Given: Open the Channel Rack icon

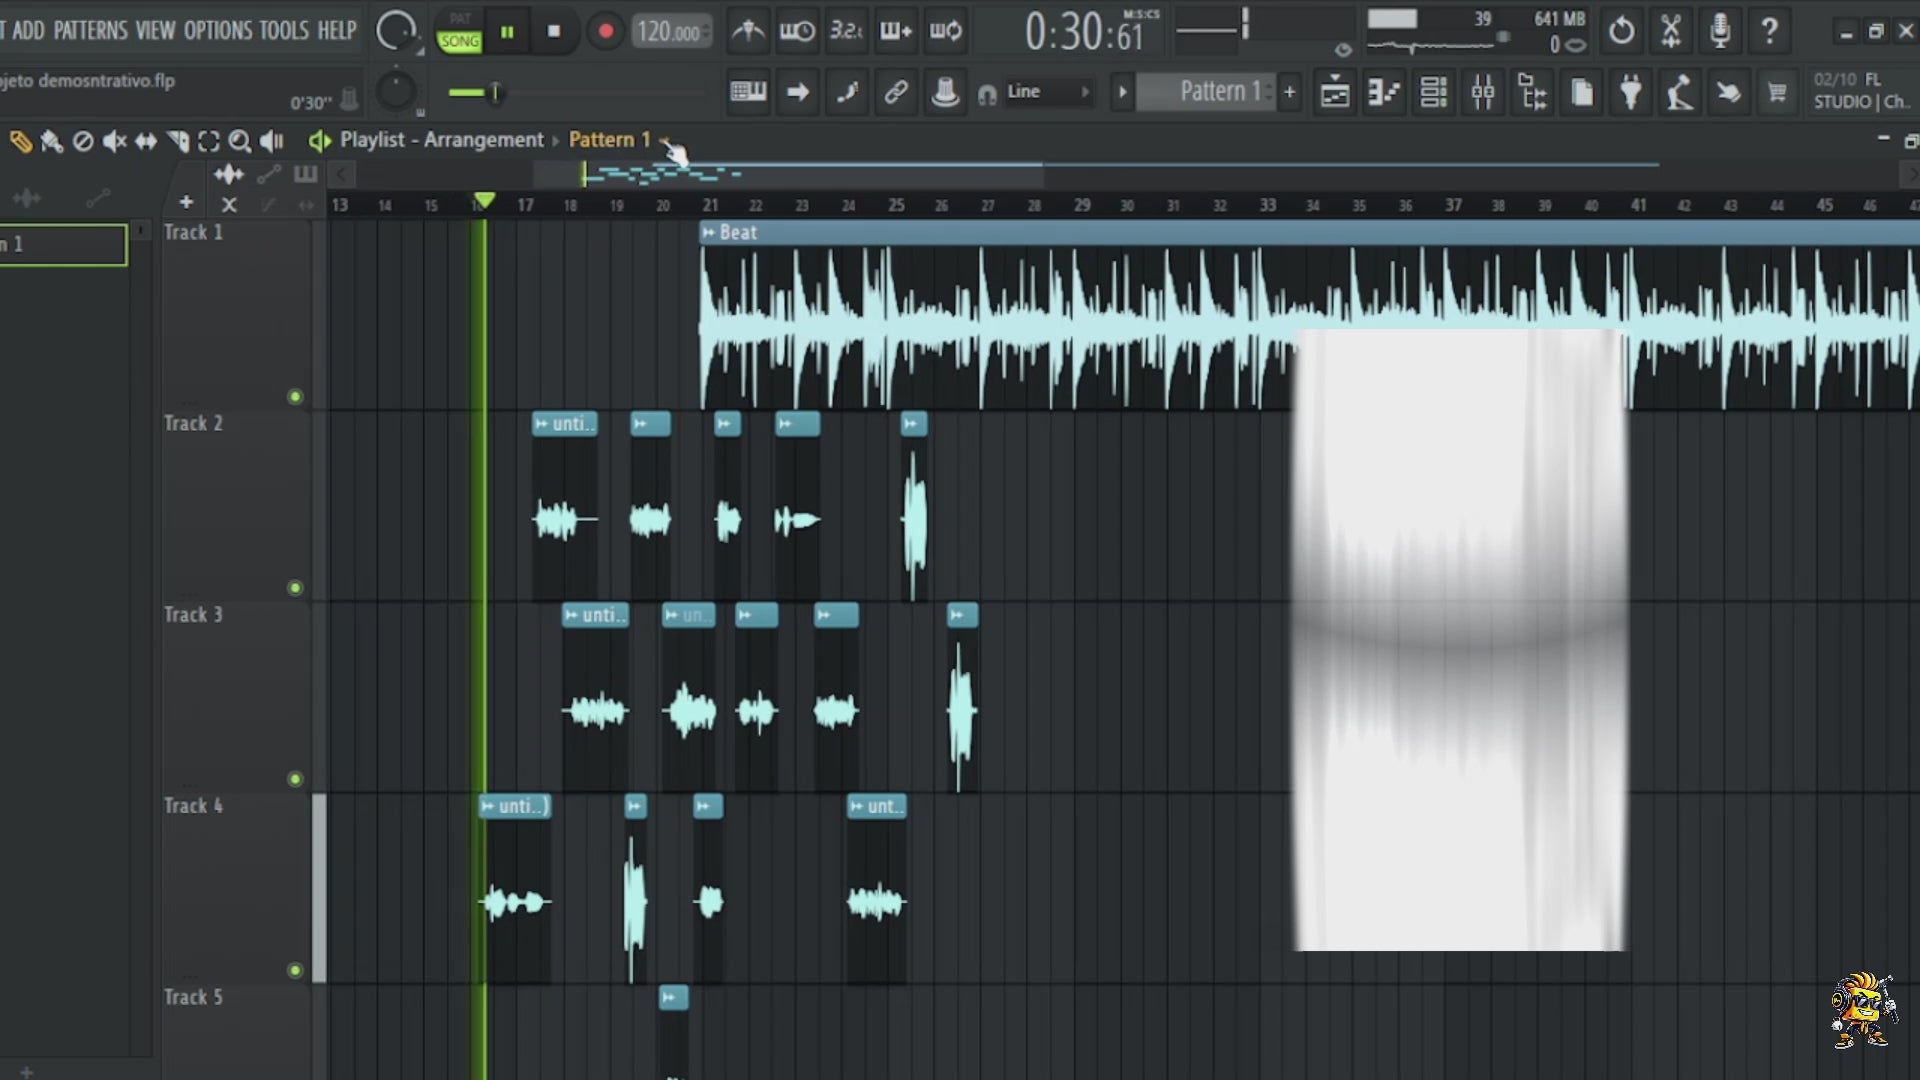Looking at the screenshot, I should tap(1434, 93).
